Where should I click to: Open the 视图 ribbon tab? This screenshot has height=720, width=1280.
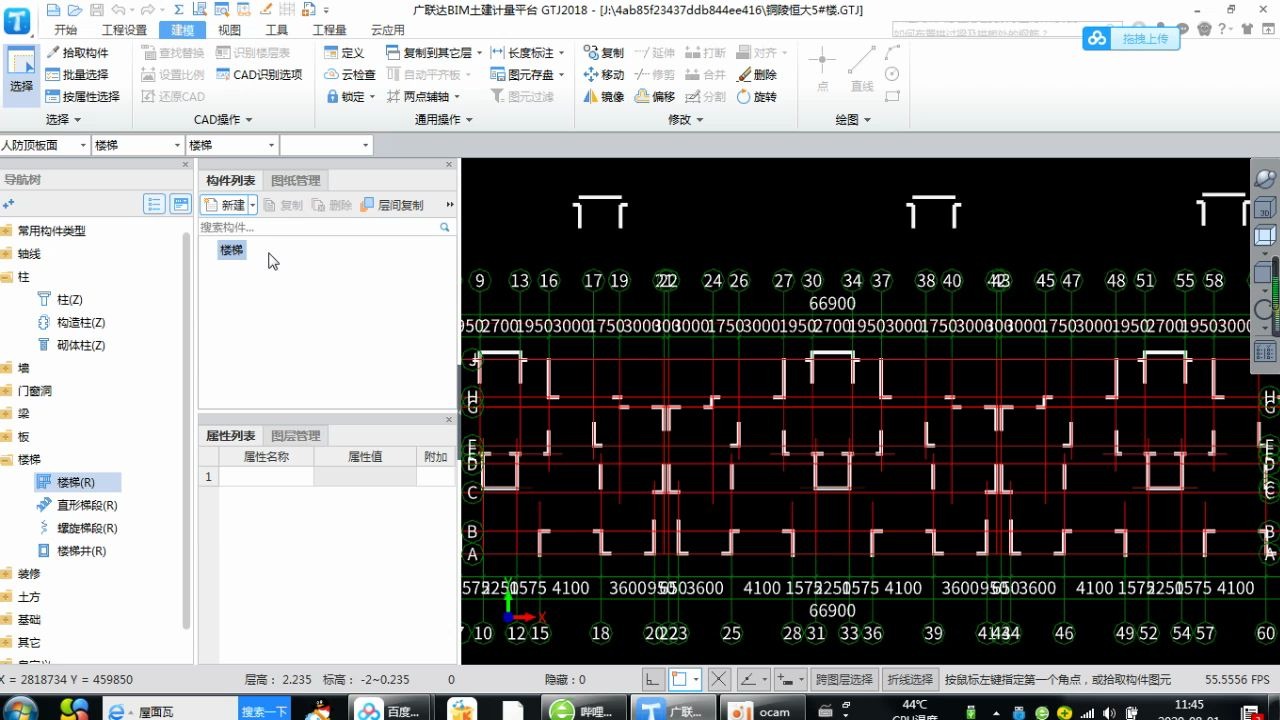pyautogui.click(x=229, y=30)
